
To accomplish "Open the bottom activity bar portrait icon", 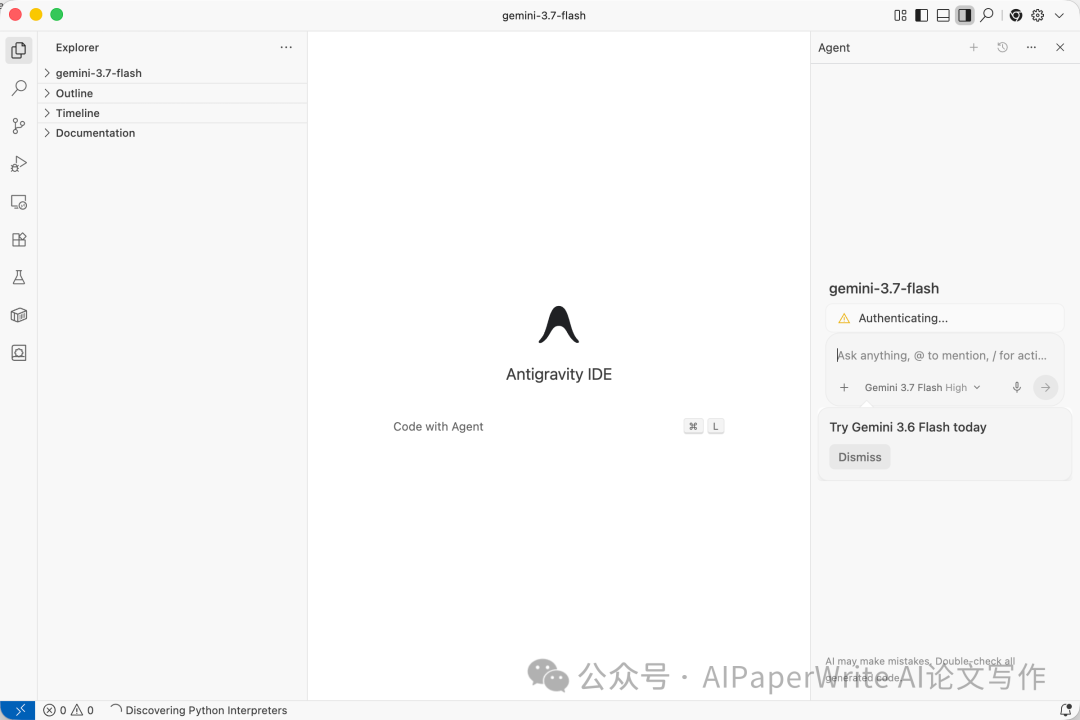I will 19,353.
